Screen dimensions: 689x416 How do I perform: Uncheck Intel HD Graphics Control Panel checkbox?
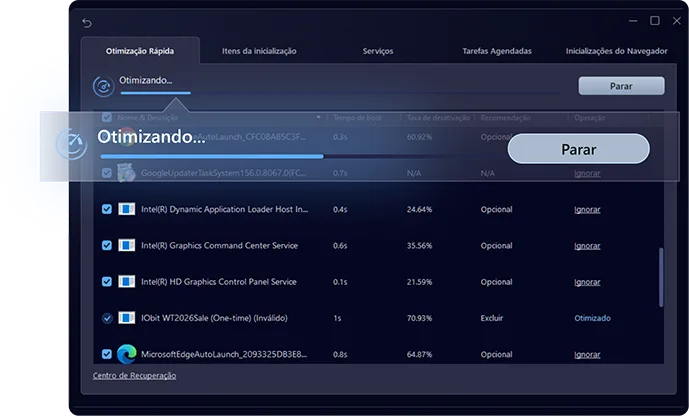point(107,282)
